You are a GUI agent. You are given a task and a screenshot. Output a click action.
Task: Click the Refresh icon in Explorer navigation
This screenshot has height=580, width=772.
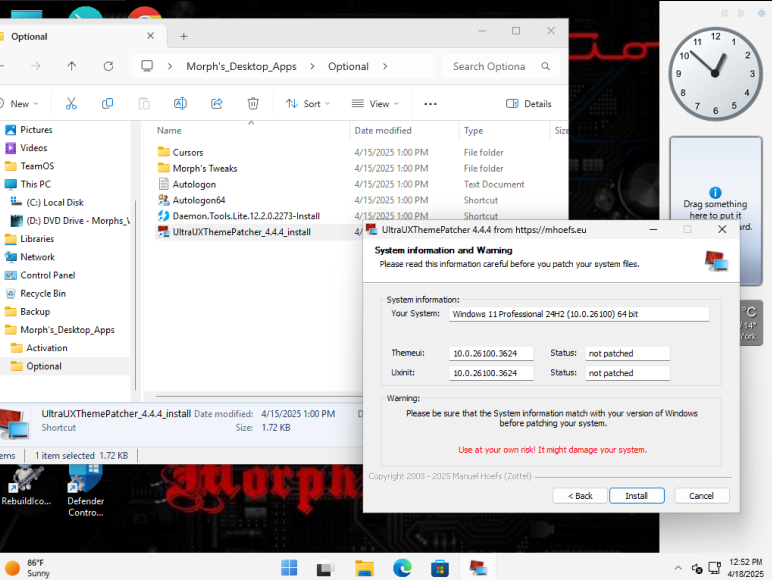[108, 66]
